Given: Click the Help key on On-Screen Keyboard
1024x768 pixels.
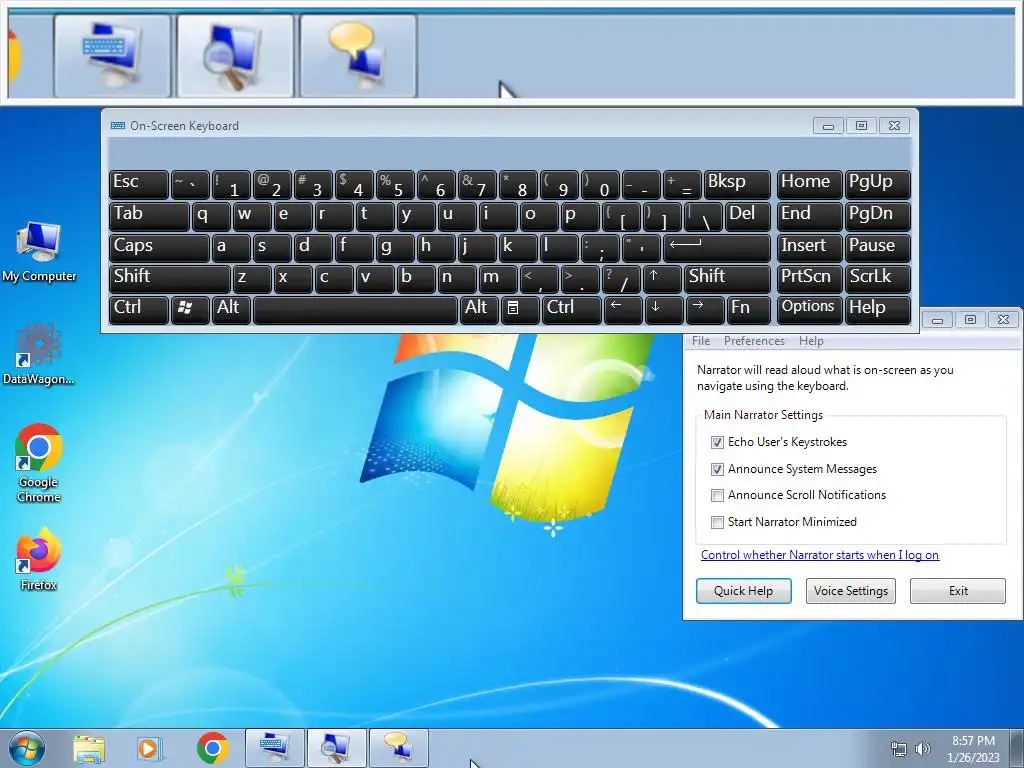Looking at the screenshot, I should (878, 310).
